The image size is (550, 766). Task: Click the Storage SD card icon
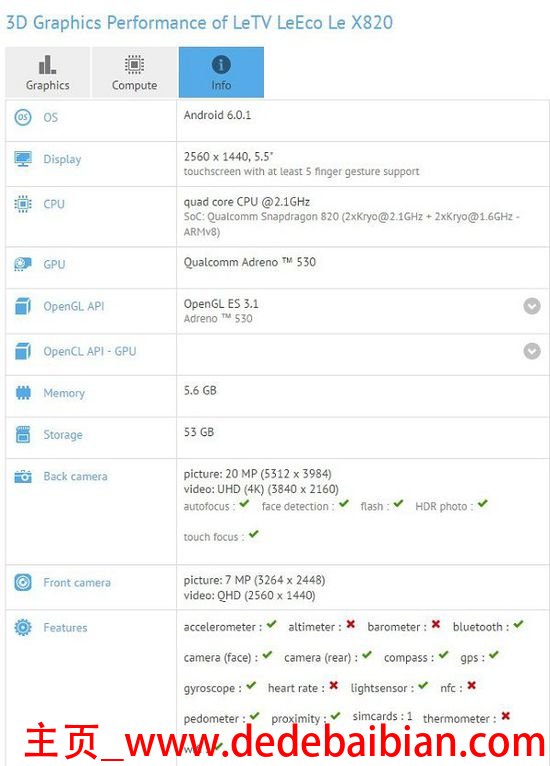(23, 434)
